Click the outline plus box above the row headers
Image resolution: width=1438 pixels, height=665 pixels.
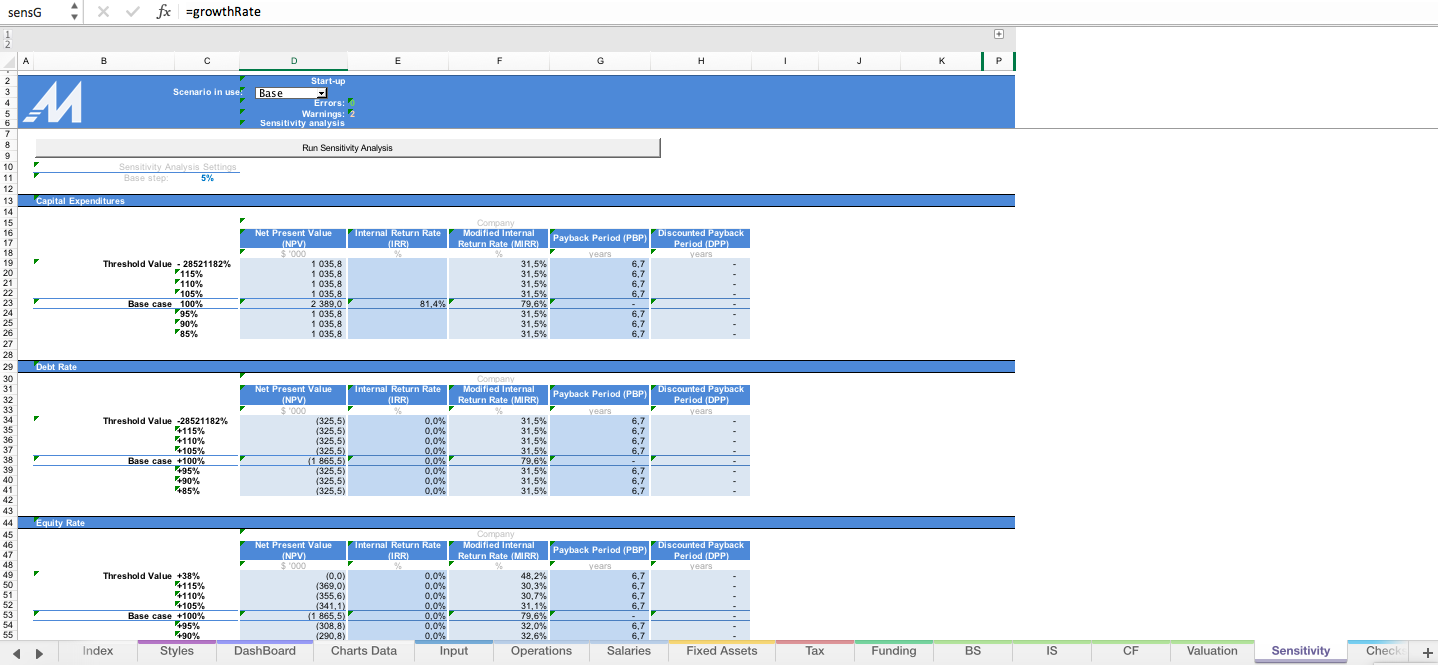[998, 33]
